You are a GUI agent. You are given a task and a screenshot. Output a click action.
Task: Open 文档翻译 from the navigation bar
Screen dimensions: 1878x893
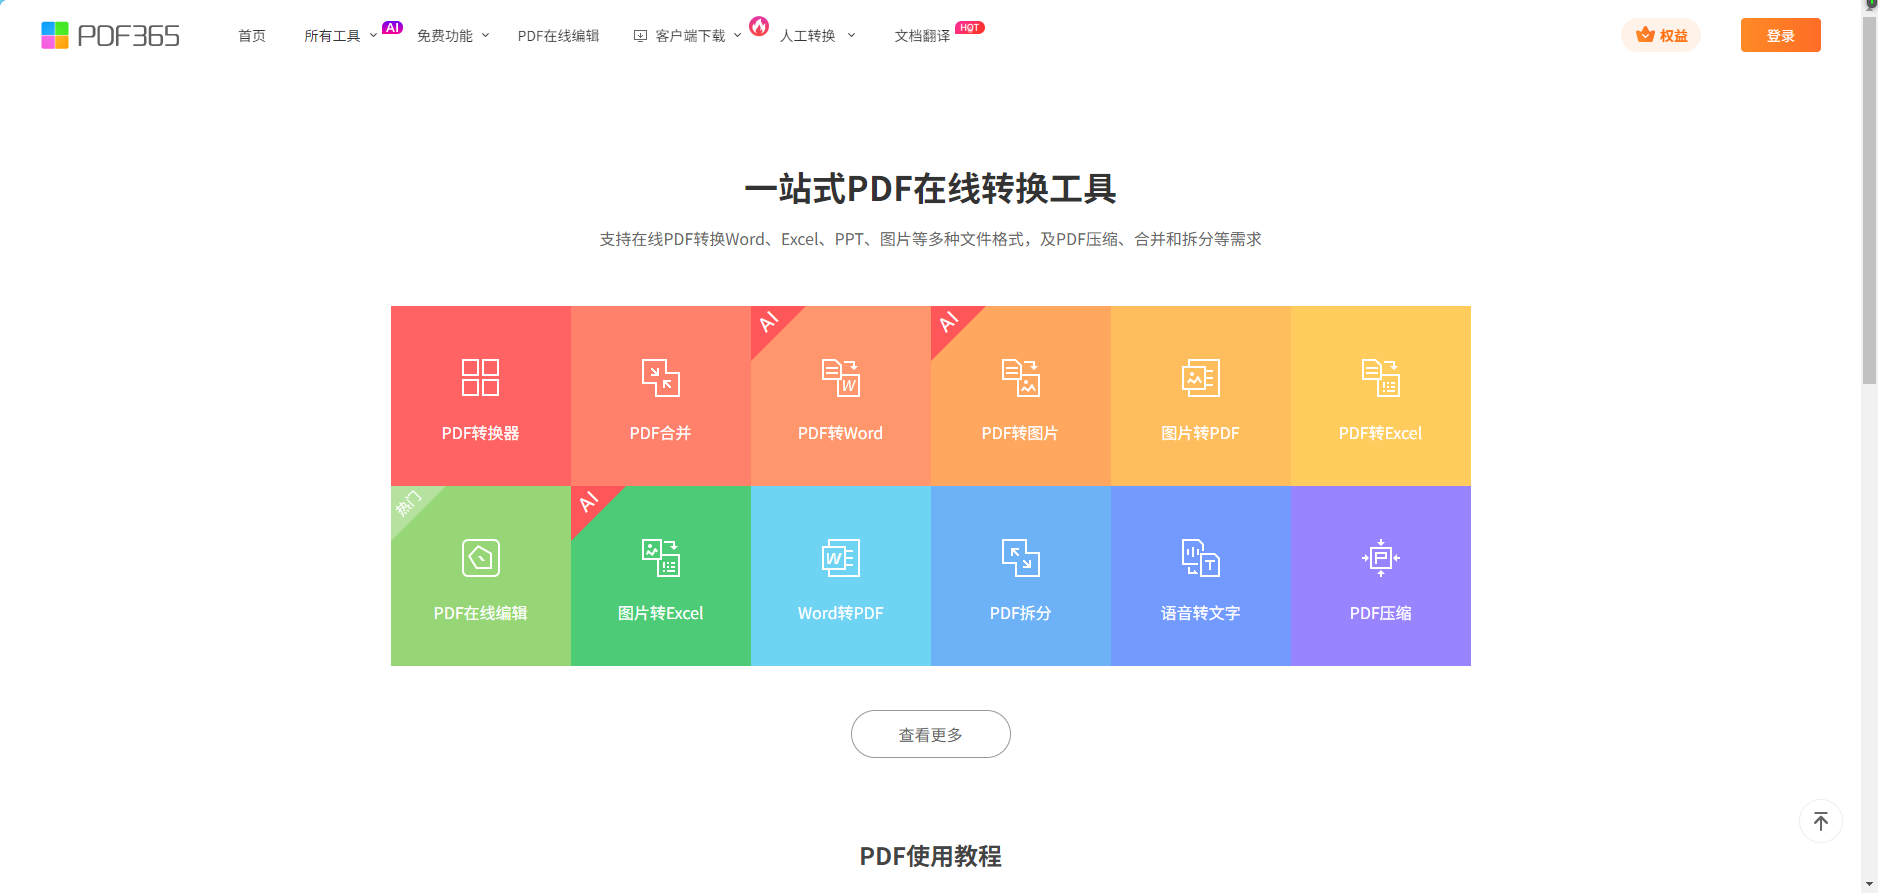pyautogui.click(x=922, y=36)
